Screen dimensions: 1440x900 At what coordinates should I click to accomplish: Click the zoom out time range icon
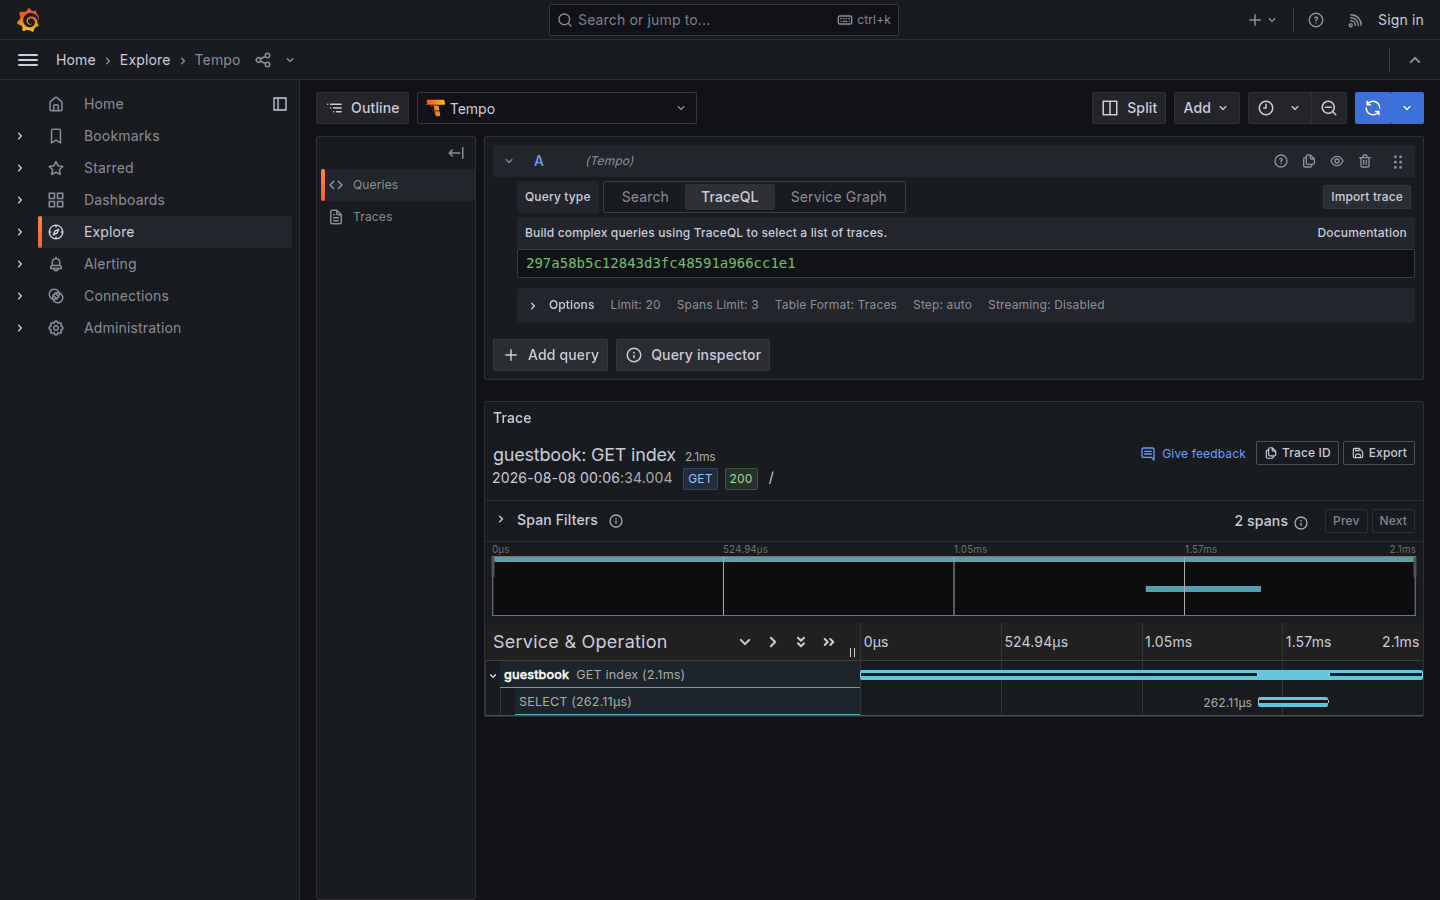click(1329, 108)
